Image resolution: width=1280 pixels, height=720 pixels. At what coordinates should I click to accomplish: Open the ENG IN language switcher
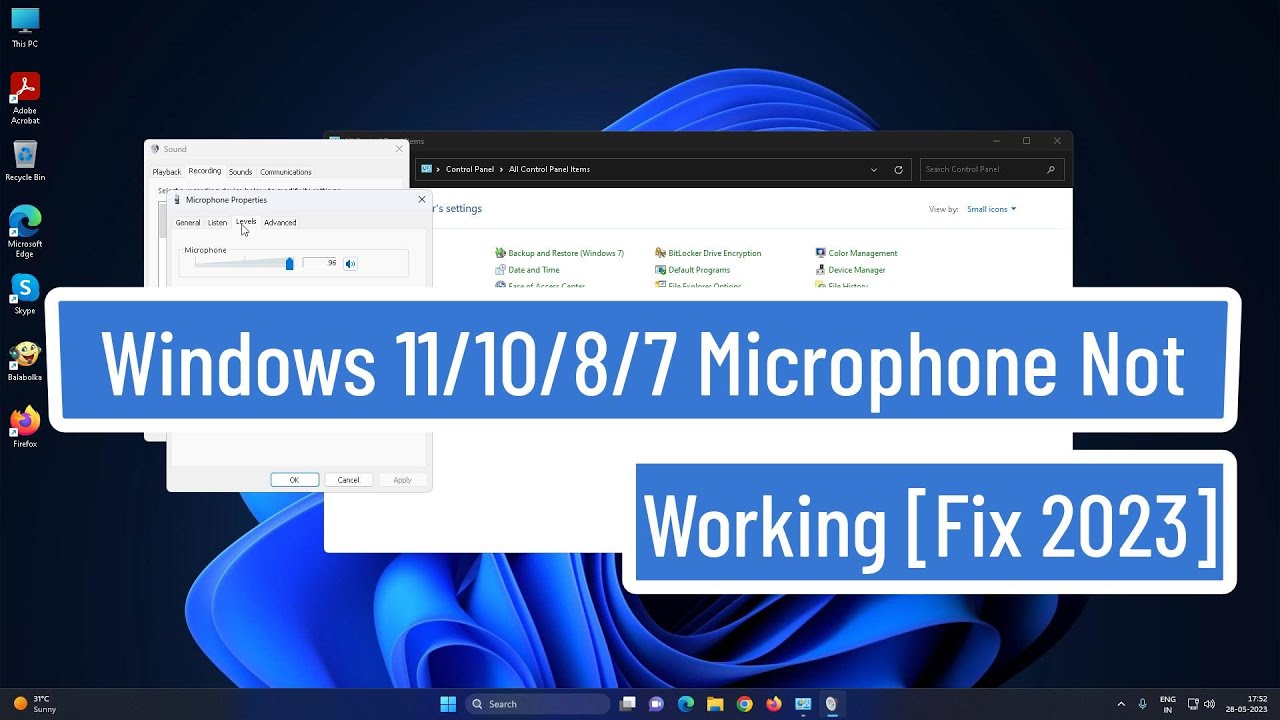[1168, 704]
